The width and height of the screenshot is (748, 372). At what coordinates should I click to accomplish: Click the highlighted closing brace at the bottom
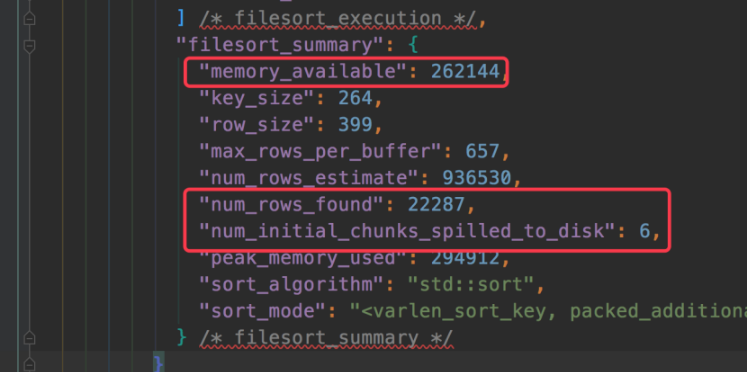159,364
